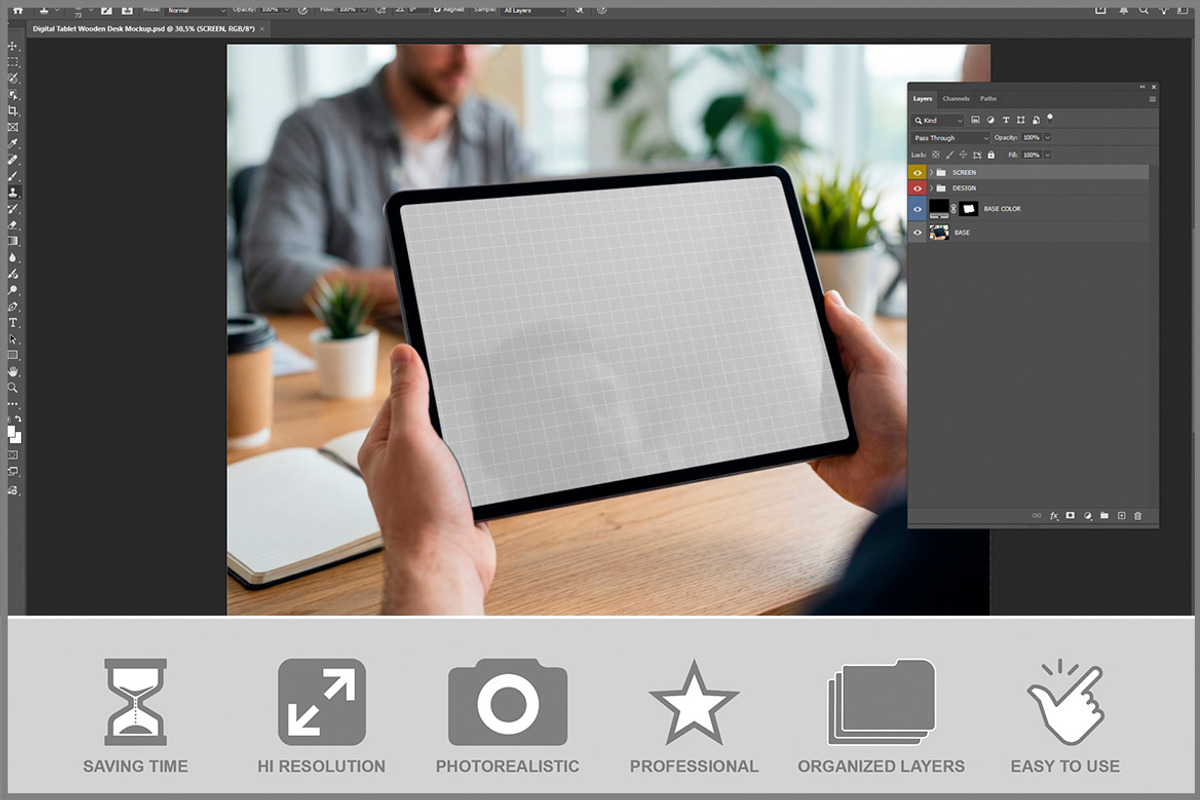Select the Pen tool
This screenshot has width=1200, height=800.
pos(14,306)
